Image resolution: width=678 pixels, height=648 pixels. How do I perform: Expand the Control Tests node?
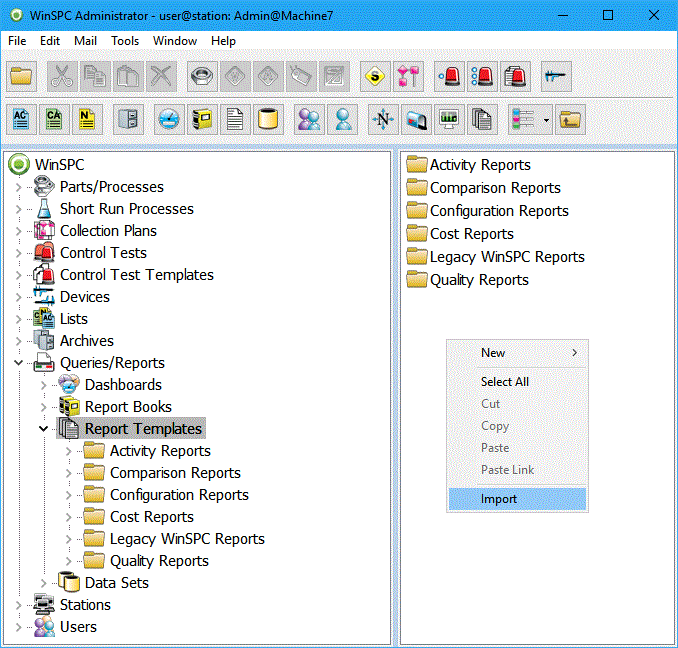point(19,253)
